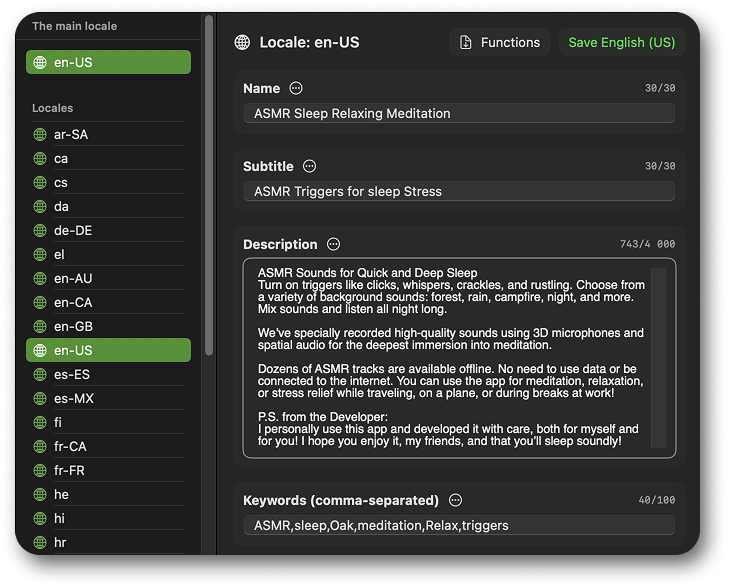Screen dimensions: 729x587
Task: Click the Name character counter 30/30
Action: coord(660,88)
